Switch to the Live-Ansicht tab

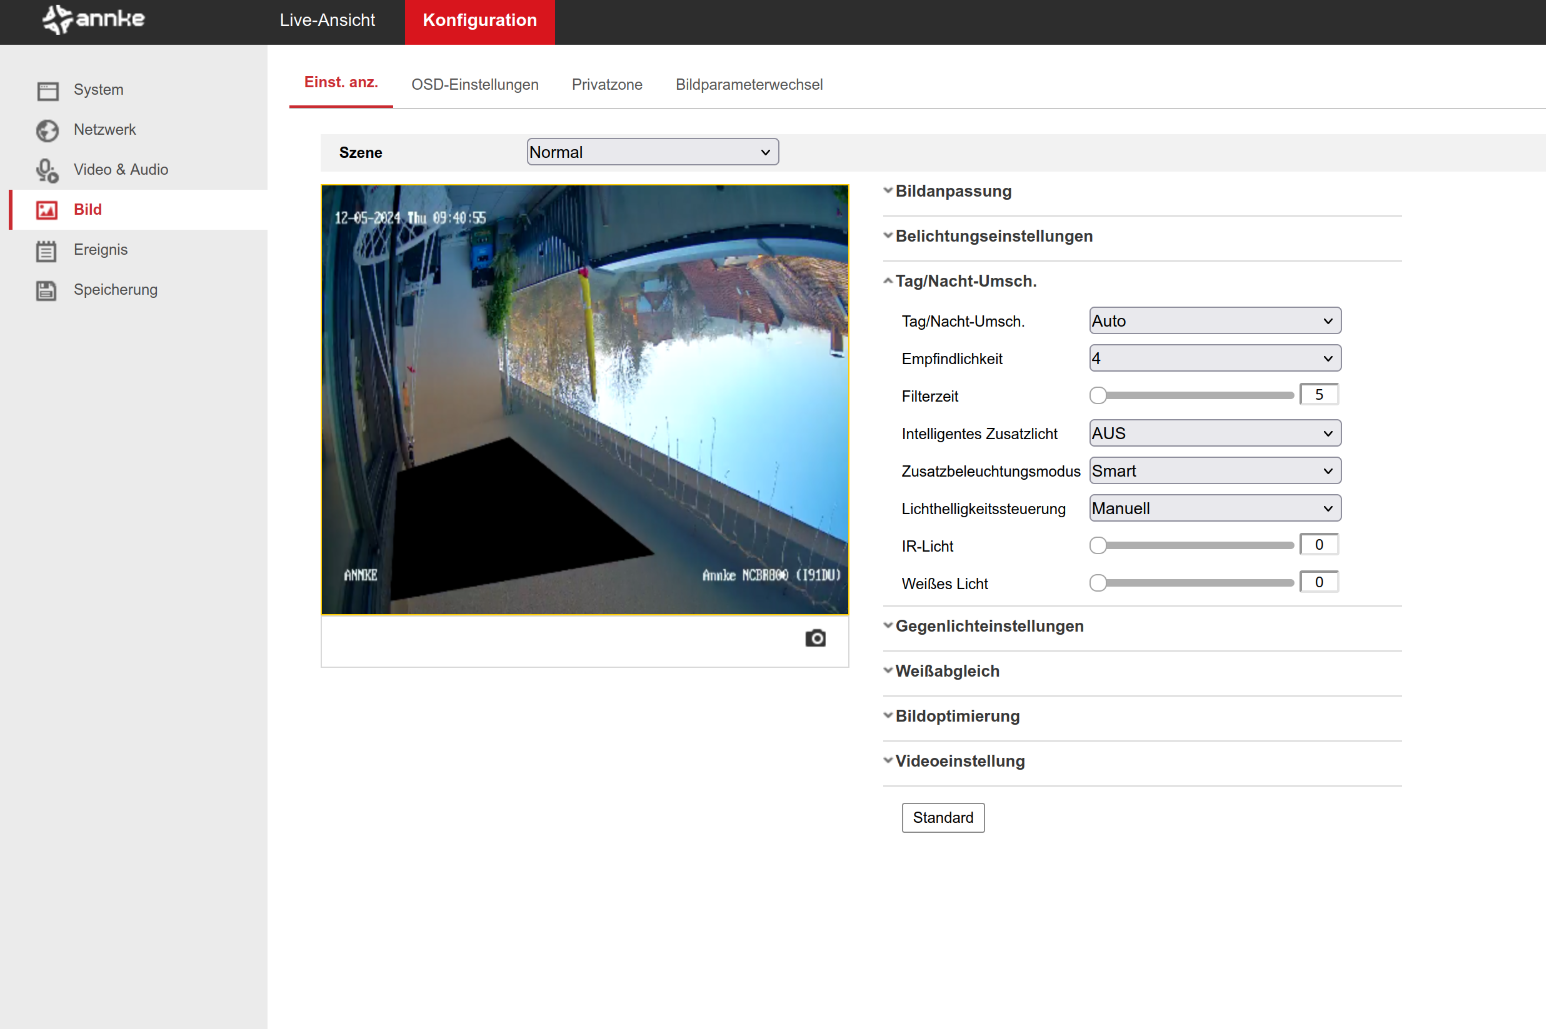(327, 21)
